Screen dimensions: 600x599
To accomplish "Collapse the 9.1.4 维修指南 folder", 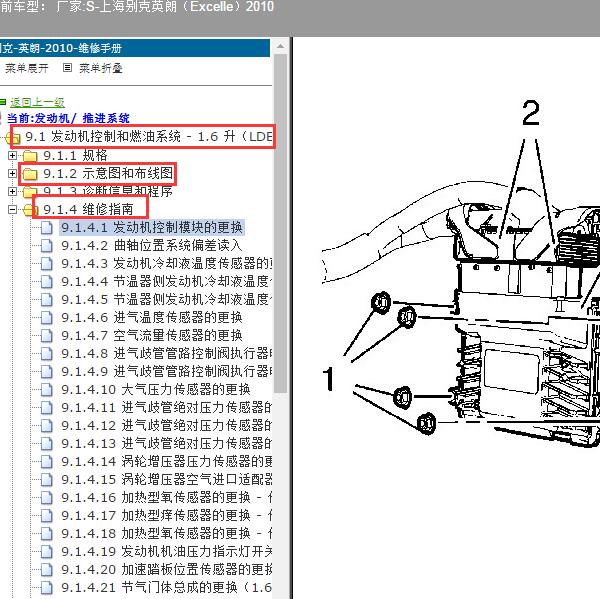I will (12, 209).
